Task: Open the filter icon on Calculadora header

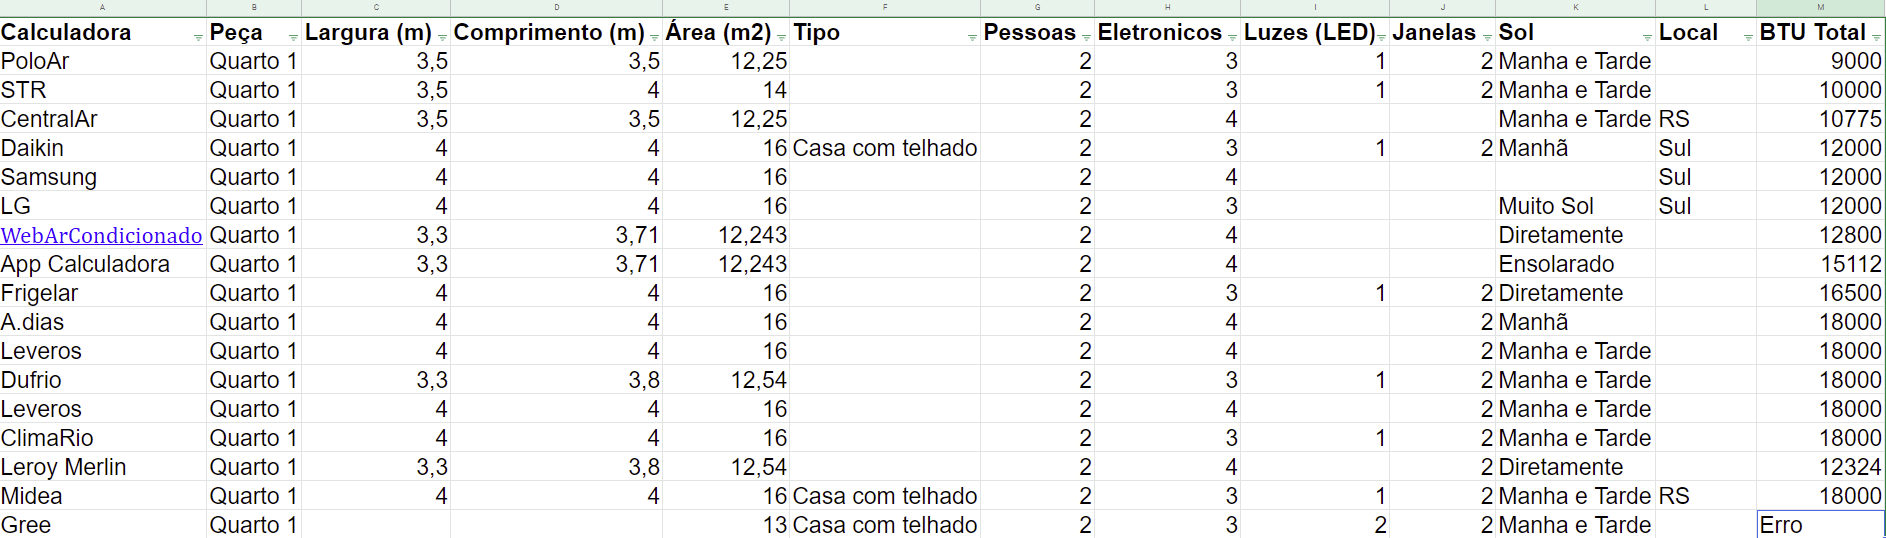Action: [x=198, y=38]
